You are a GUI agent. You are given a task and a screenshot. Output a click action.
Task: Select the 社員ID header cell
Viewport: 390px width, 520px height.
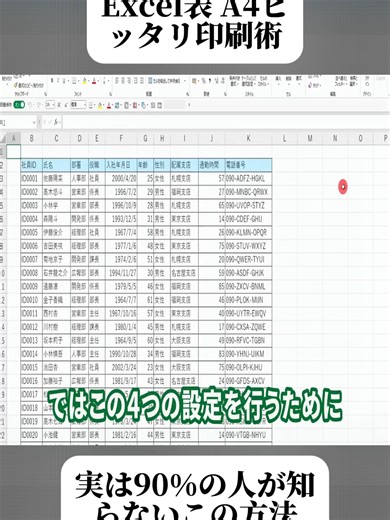31,165
